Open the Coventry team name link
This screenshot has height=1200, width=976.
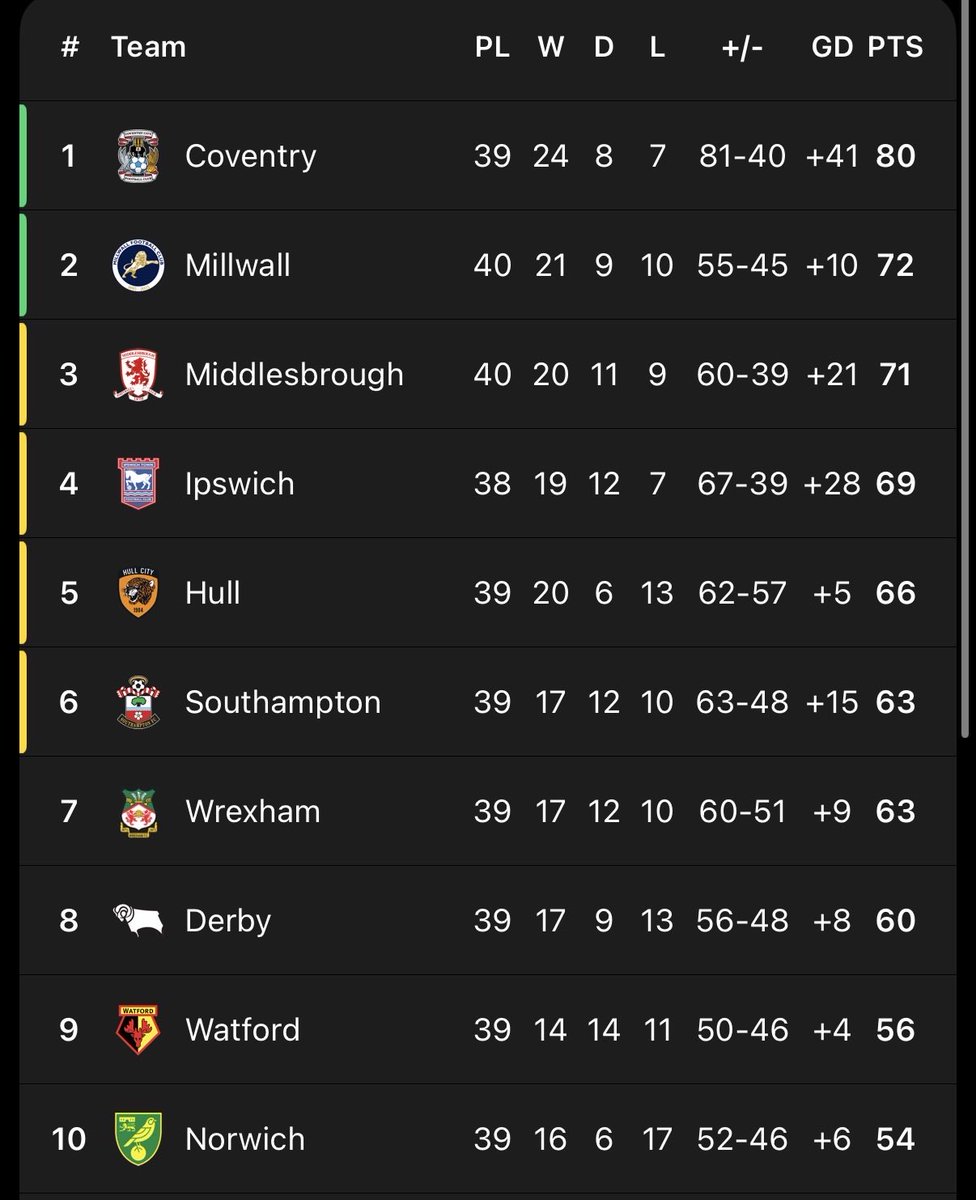click(x=251, y=156)
